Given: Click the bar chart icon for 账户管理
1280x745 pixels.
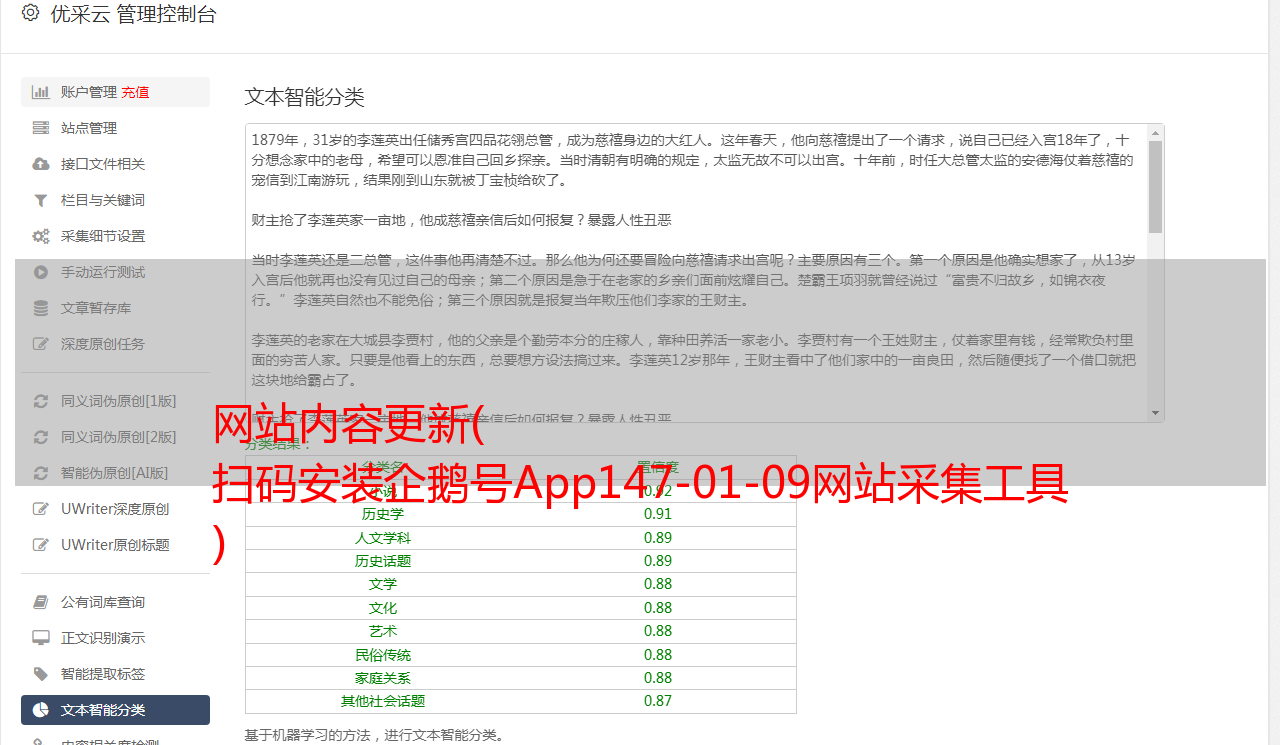Looking at the screenshot, I should point(41,92).
